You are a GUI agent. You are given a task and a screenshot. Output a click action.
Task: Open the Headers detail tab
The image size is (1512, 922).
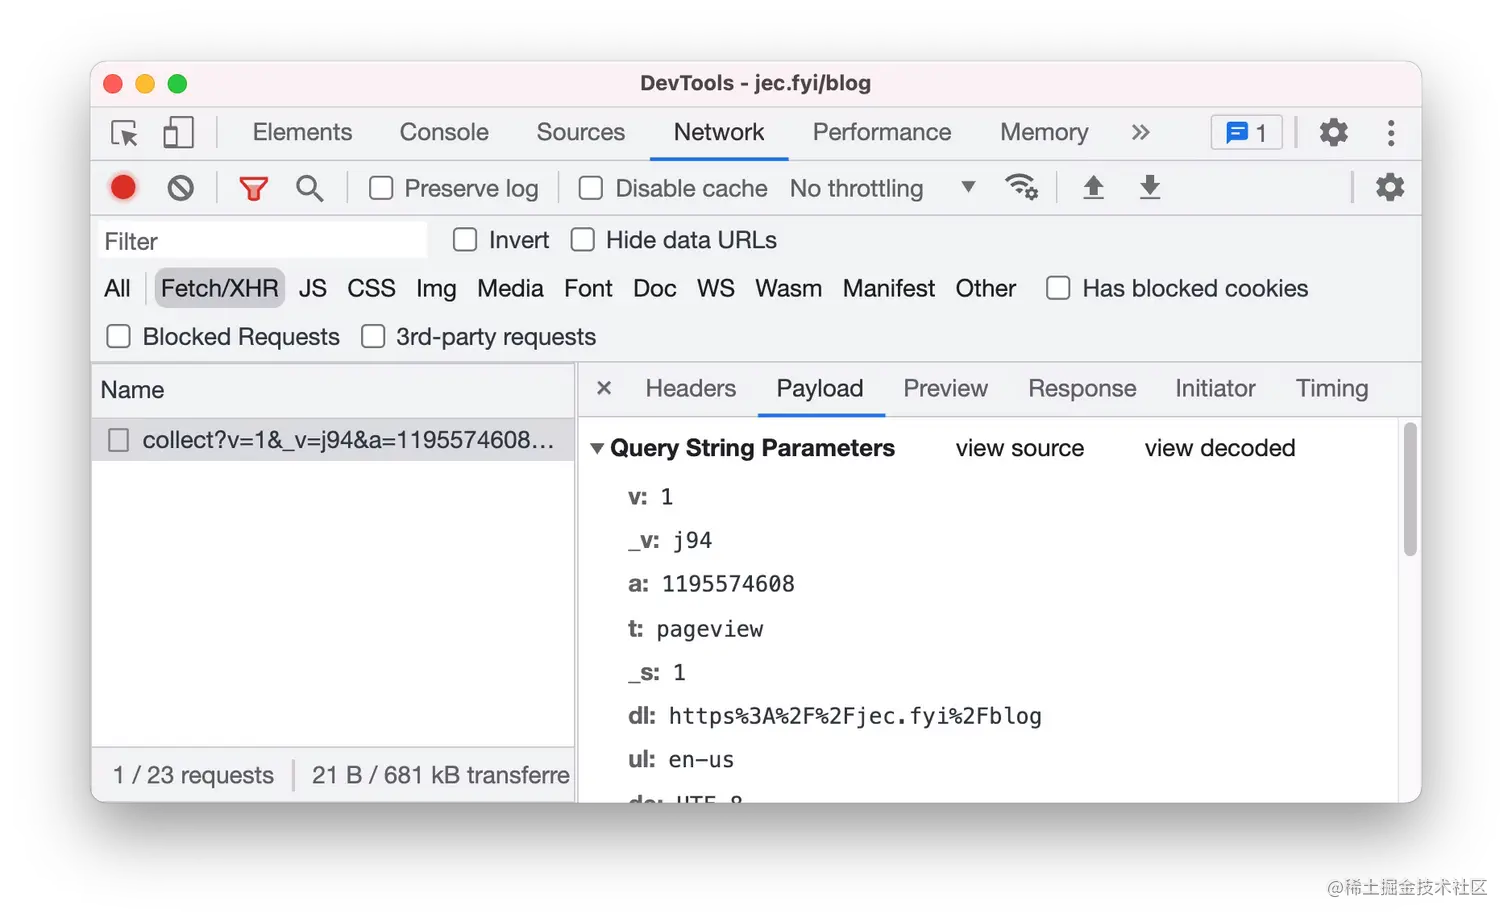[x=691, y=388]
